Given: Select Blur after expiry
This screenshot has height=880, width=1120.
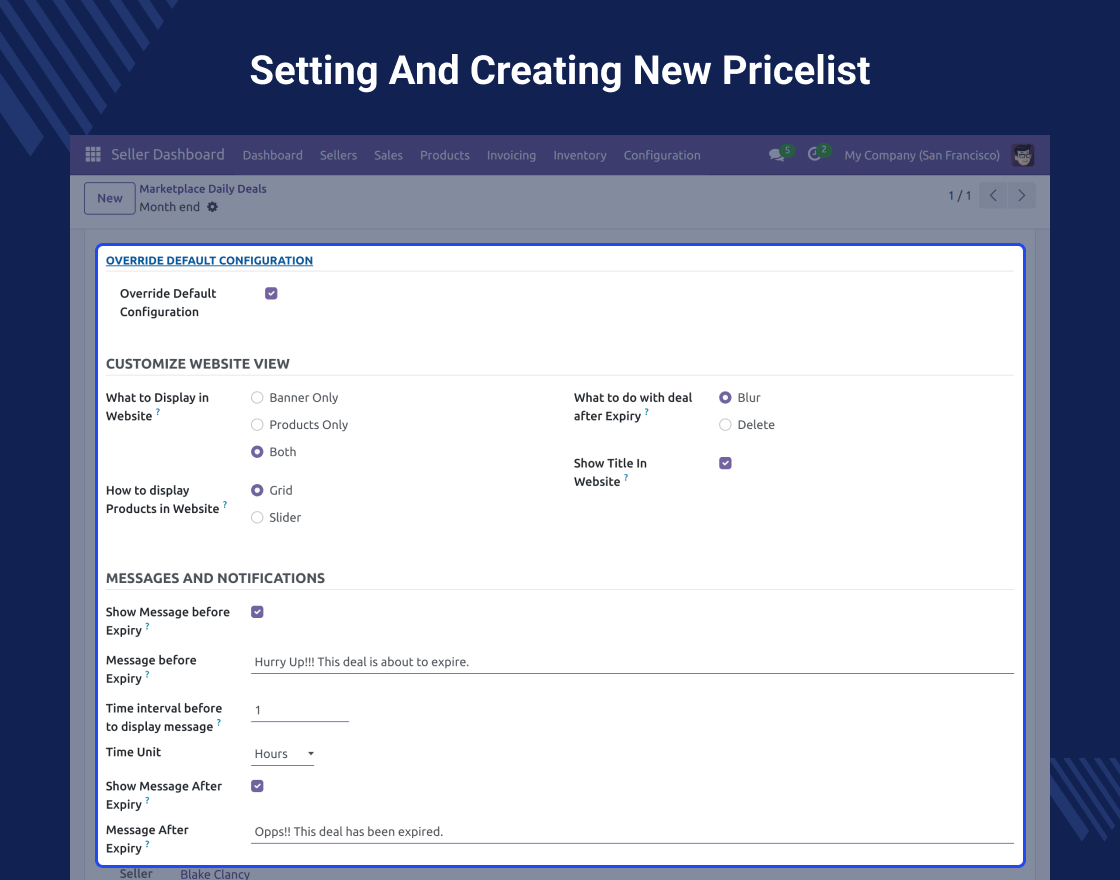Looking at the screenshot, I should 725,398.
